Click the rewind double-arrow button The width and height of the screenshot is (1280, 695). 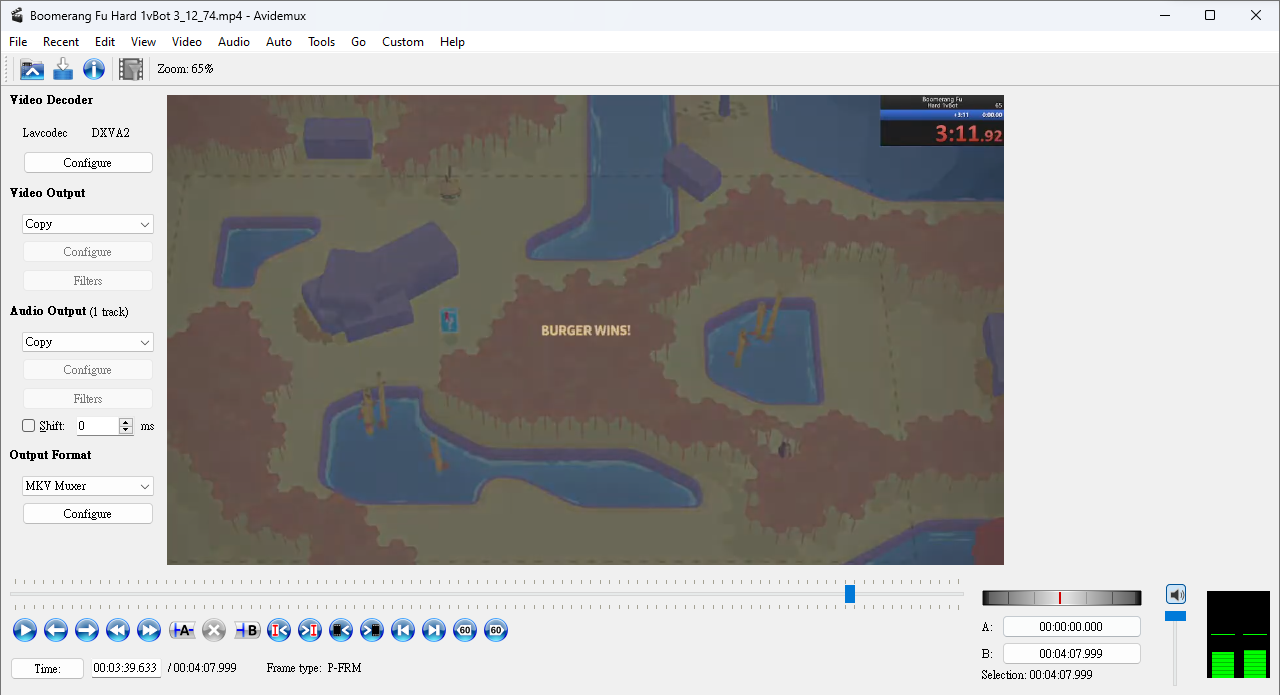point(118,630)
